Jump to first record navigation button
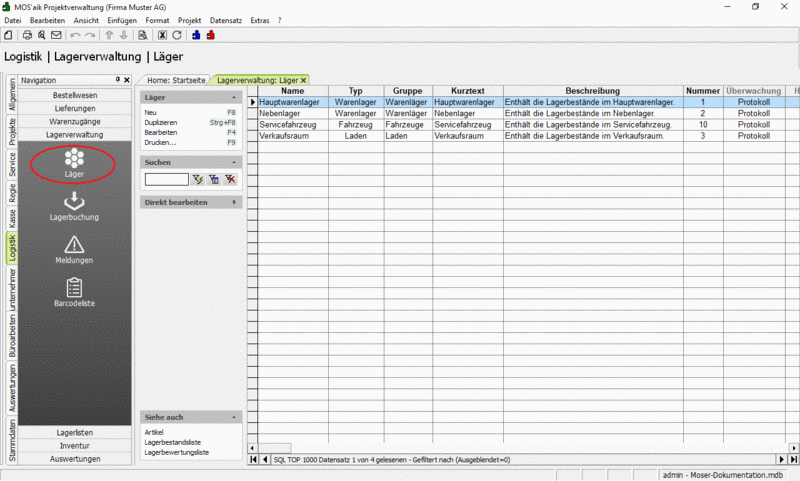Image resolution: width=800 pixels, height=481 pixels. coord(254,460)
